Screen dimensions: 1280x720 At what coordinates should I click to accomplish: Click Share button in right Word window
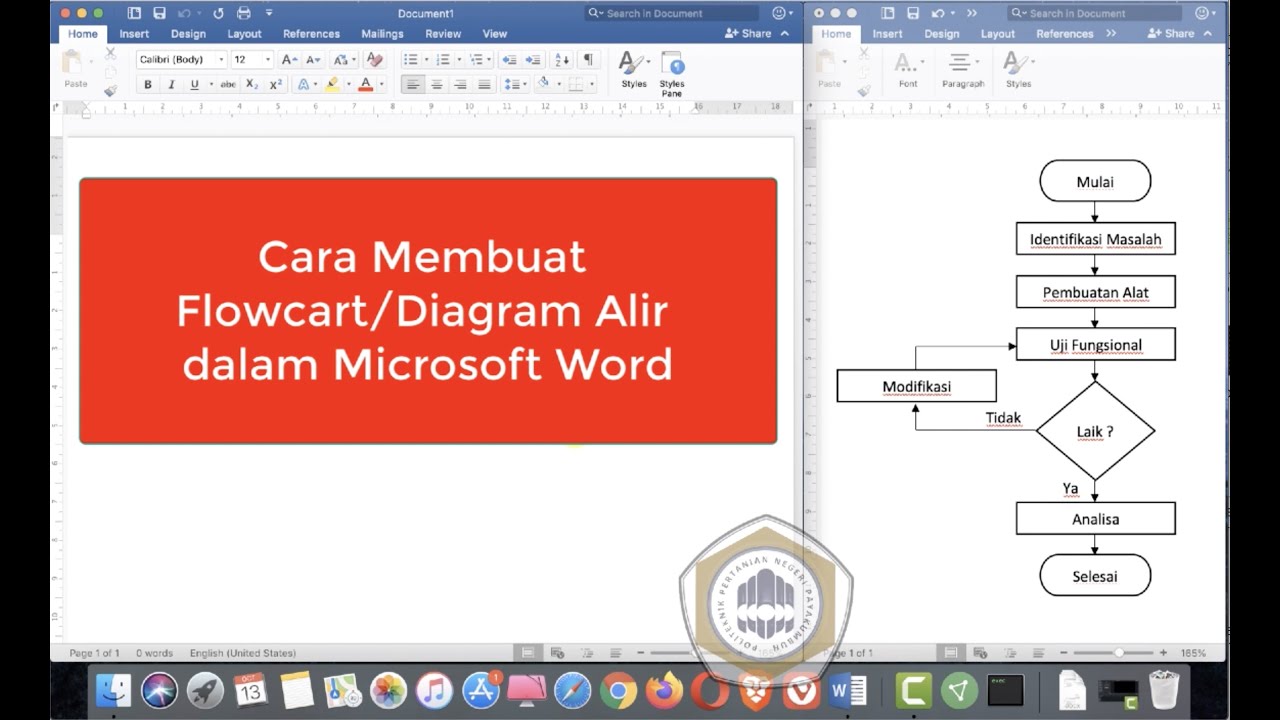1172,33
